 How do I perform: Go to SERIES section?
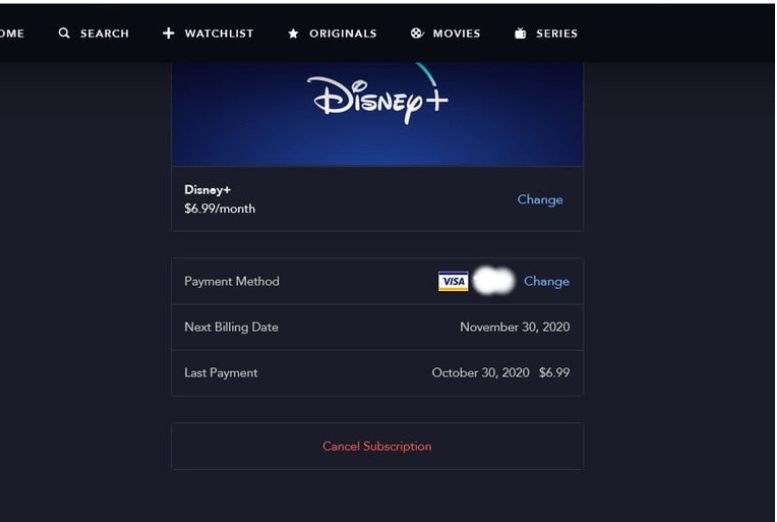coord(546,33)
